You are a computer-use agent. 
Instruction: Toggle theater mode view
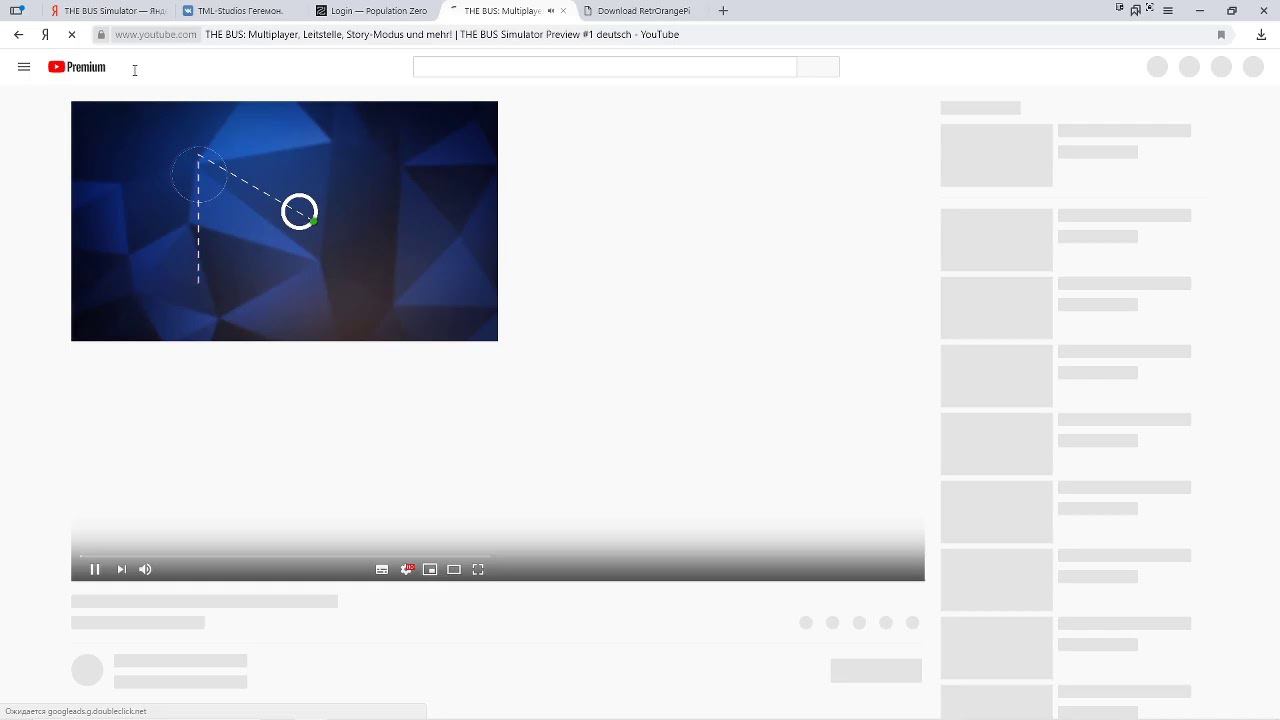click(454, 569)
